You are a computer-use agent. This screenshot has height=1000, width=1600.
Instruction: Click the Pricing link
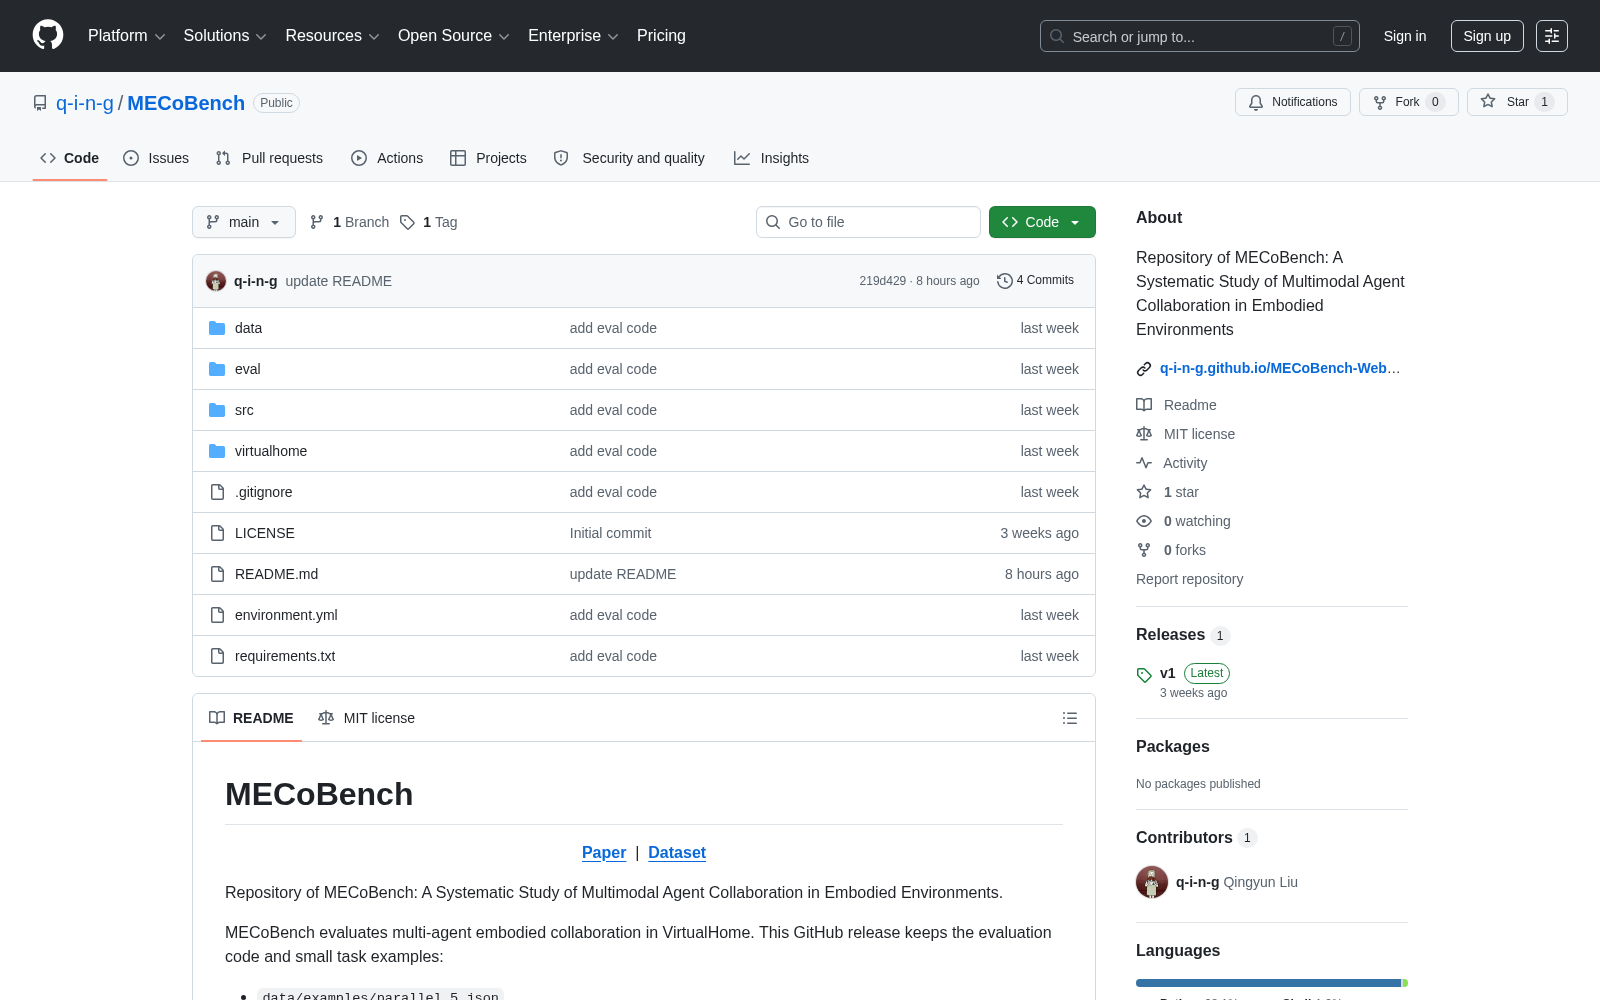pyautogui.click(x=661, y=36)
